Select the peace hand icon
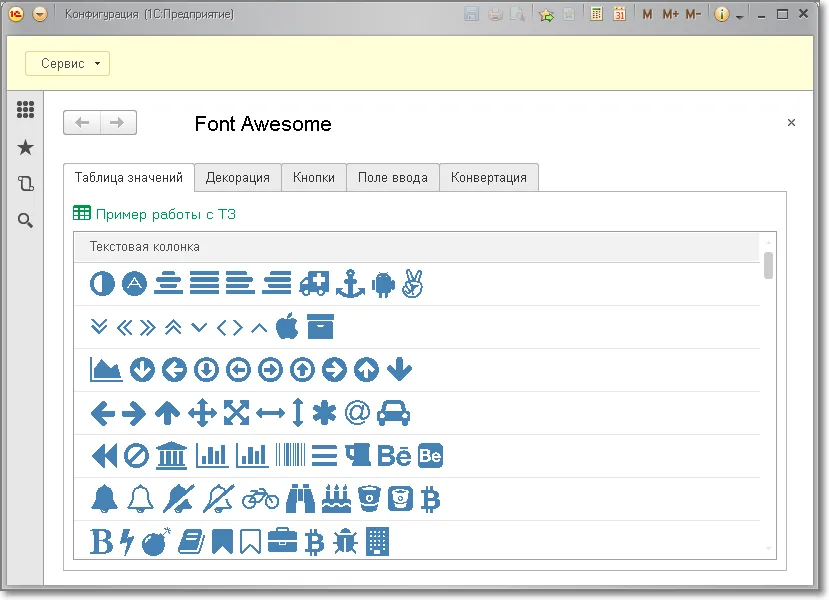This screenshot has height=600, width=829. coord(412,284)
